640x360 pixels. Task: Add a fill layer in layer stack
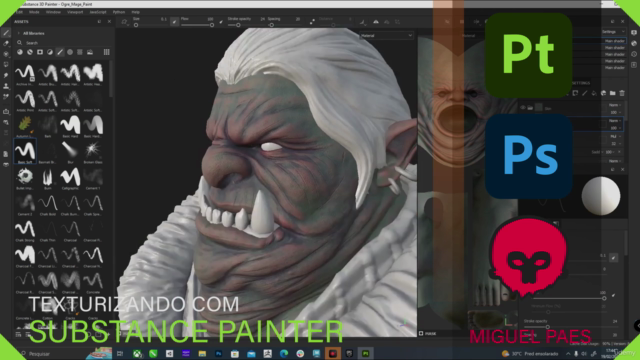click(594, 93)
